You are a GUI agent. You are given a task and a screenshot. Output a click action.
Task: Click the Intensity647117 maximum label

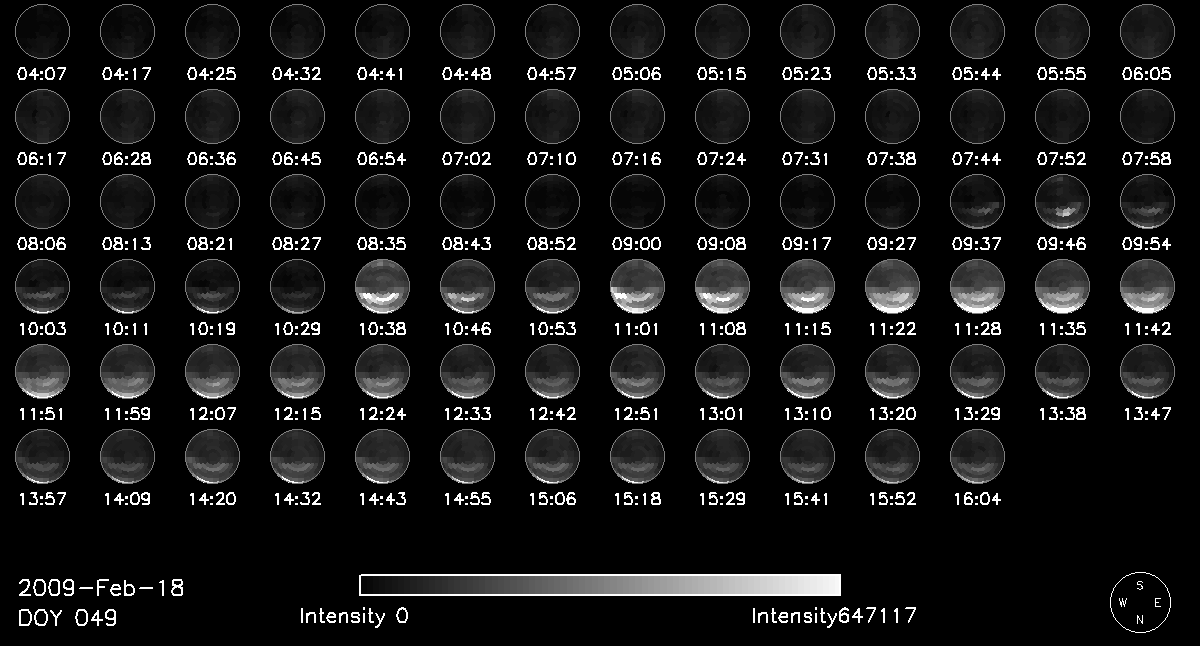pos(833,616)
